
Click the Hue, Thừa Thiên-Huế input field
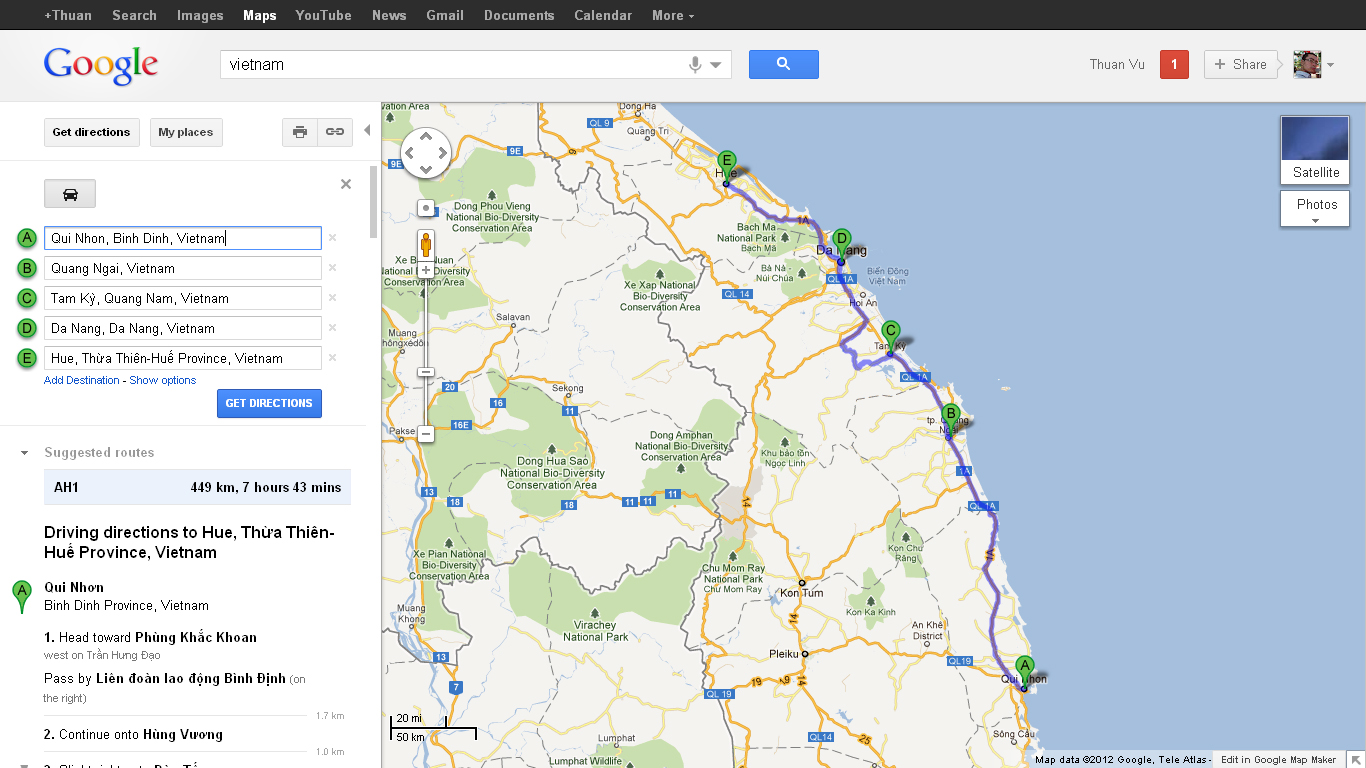click(183, 358)
